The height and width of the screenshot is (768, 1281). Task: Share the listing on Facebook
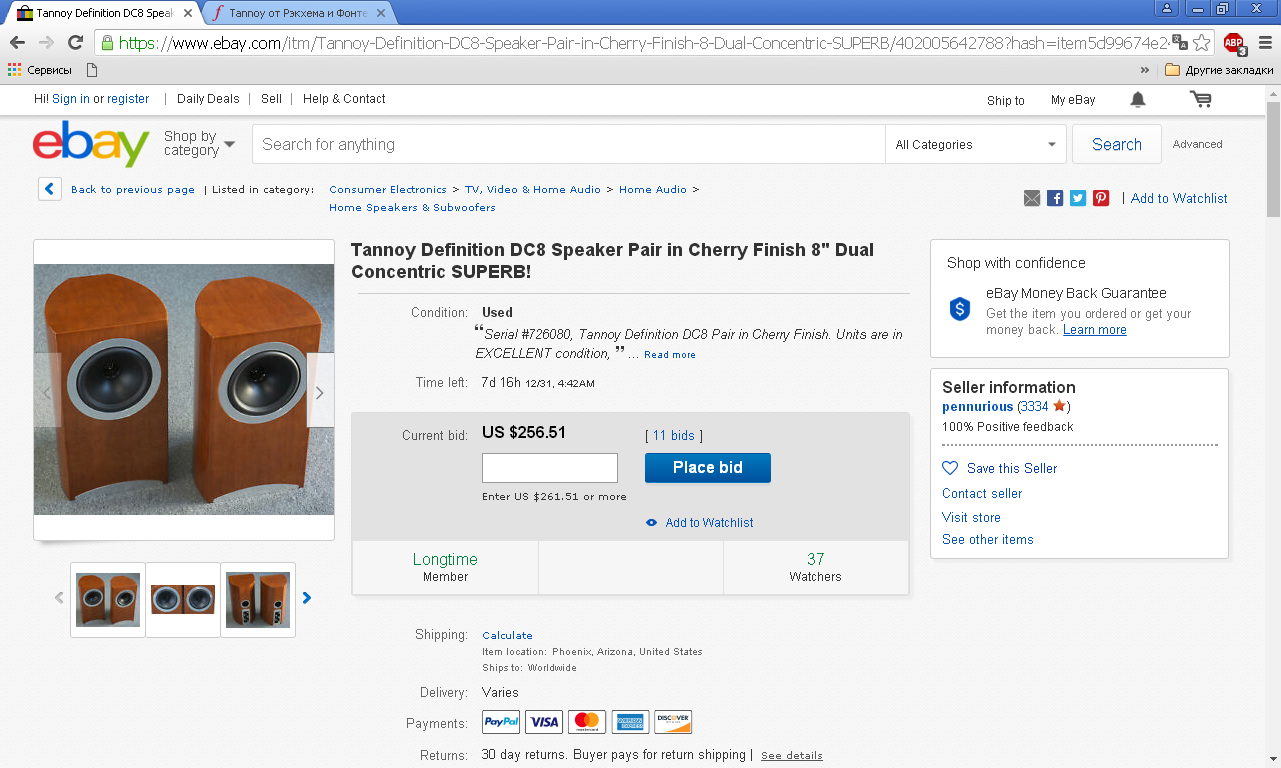1055,198
